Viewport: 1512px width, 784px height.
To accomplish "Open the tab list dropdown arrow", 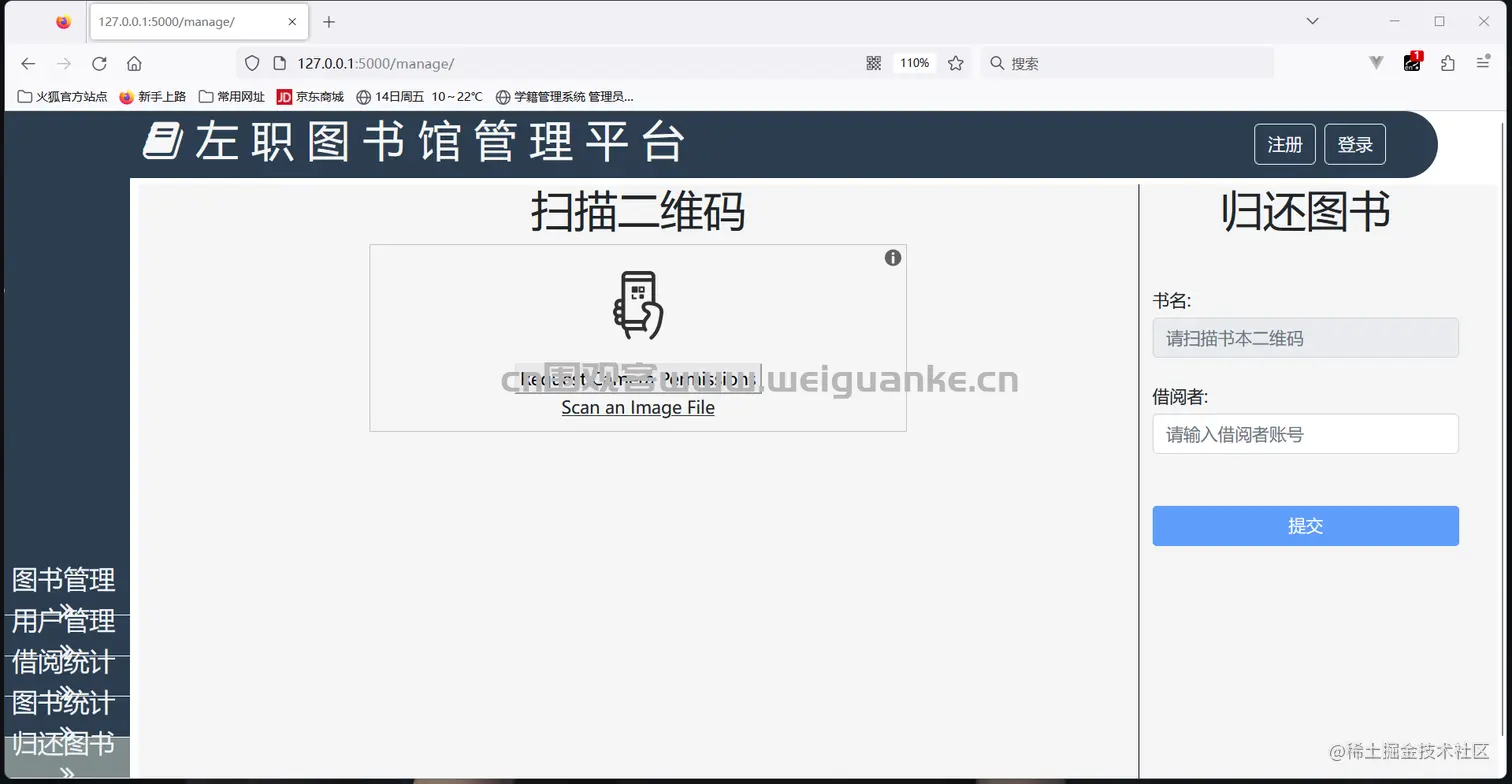I will (x=1311, y=20).
